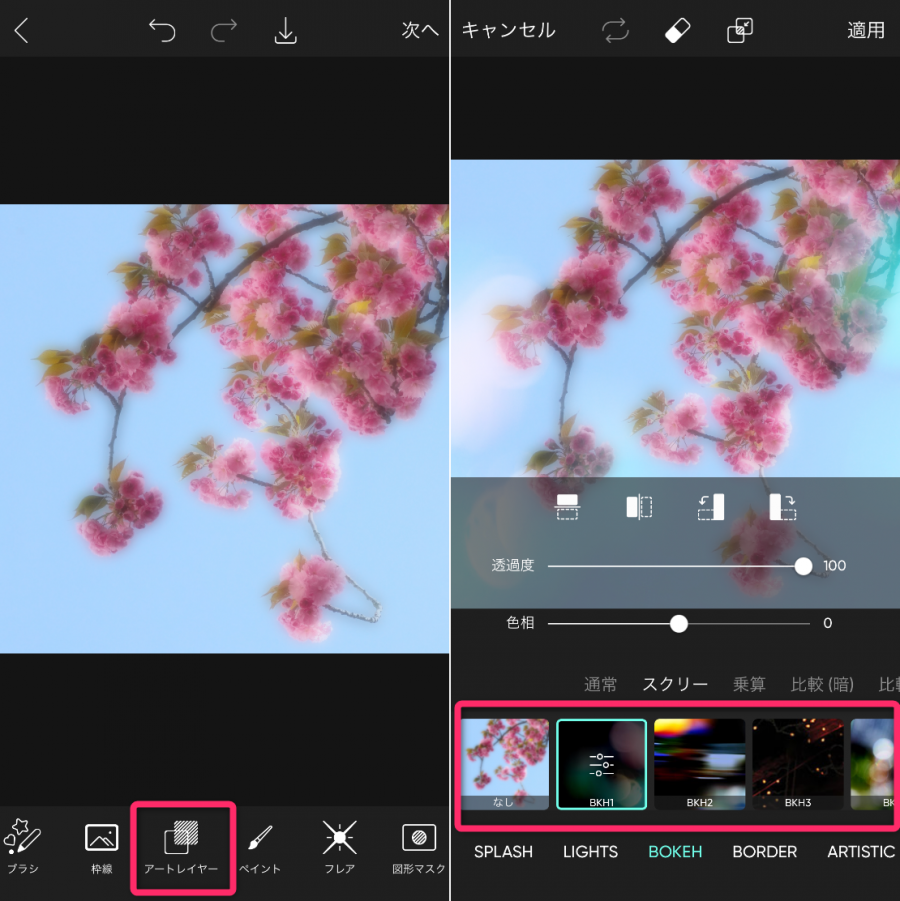900x901 pixels.
Task: Click the 色相 hue slider handle
Action: (679, 623)
